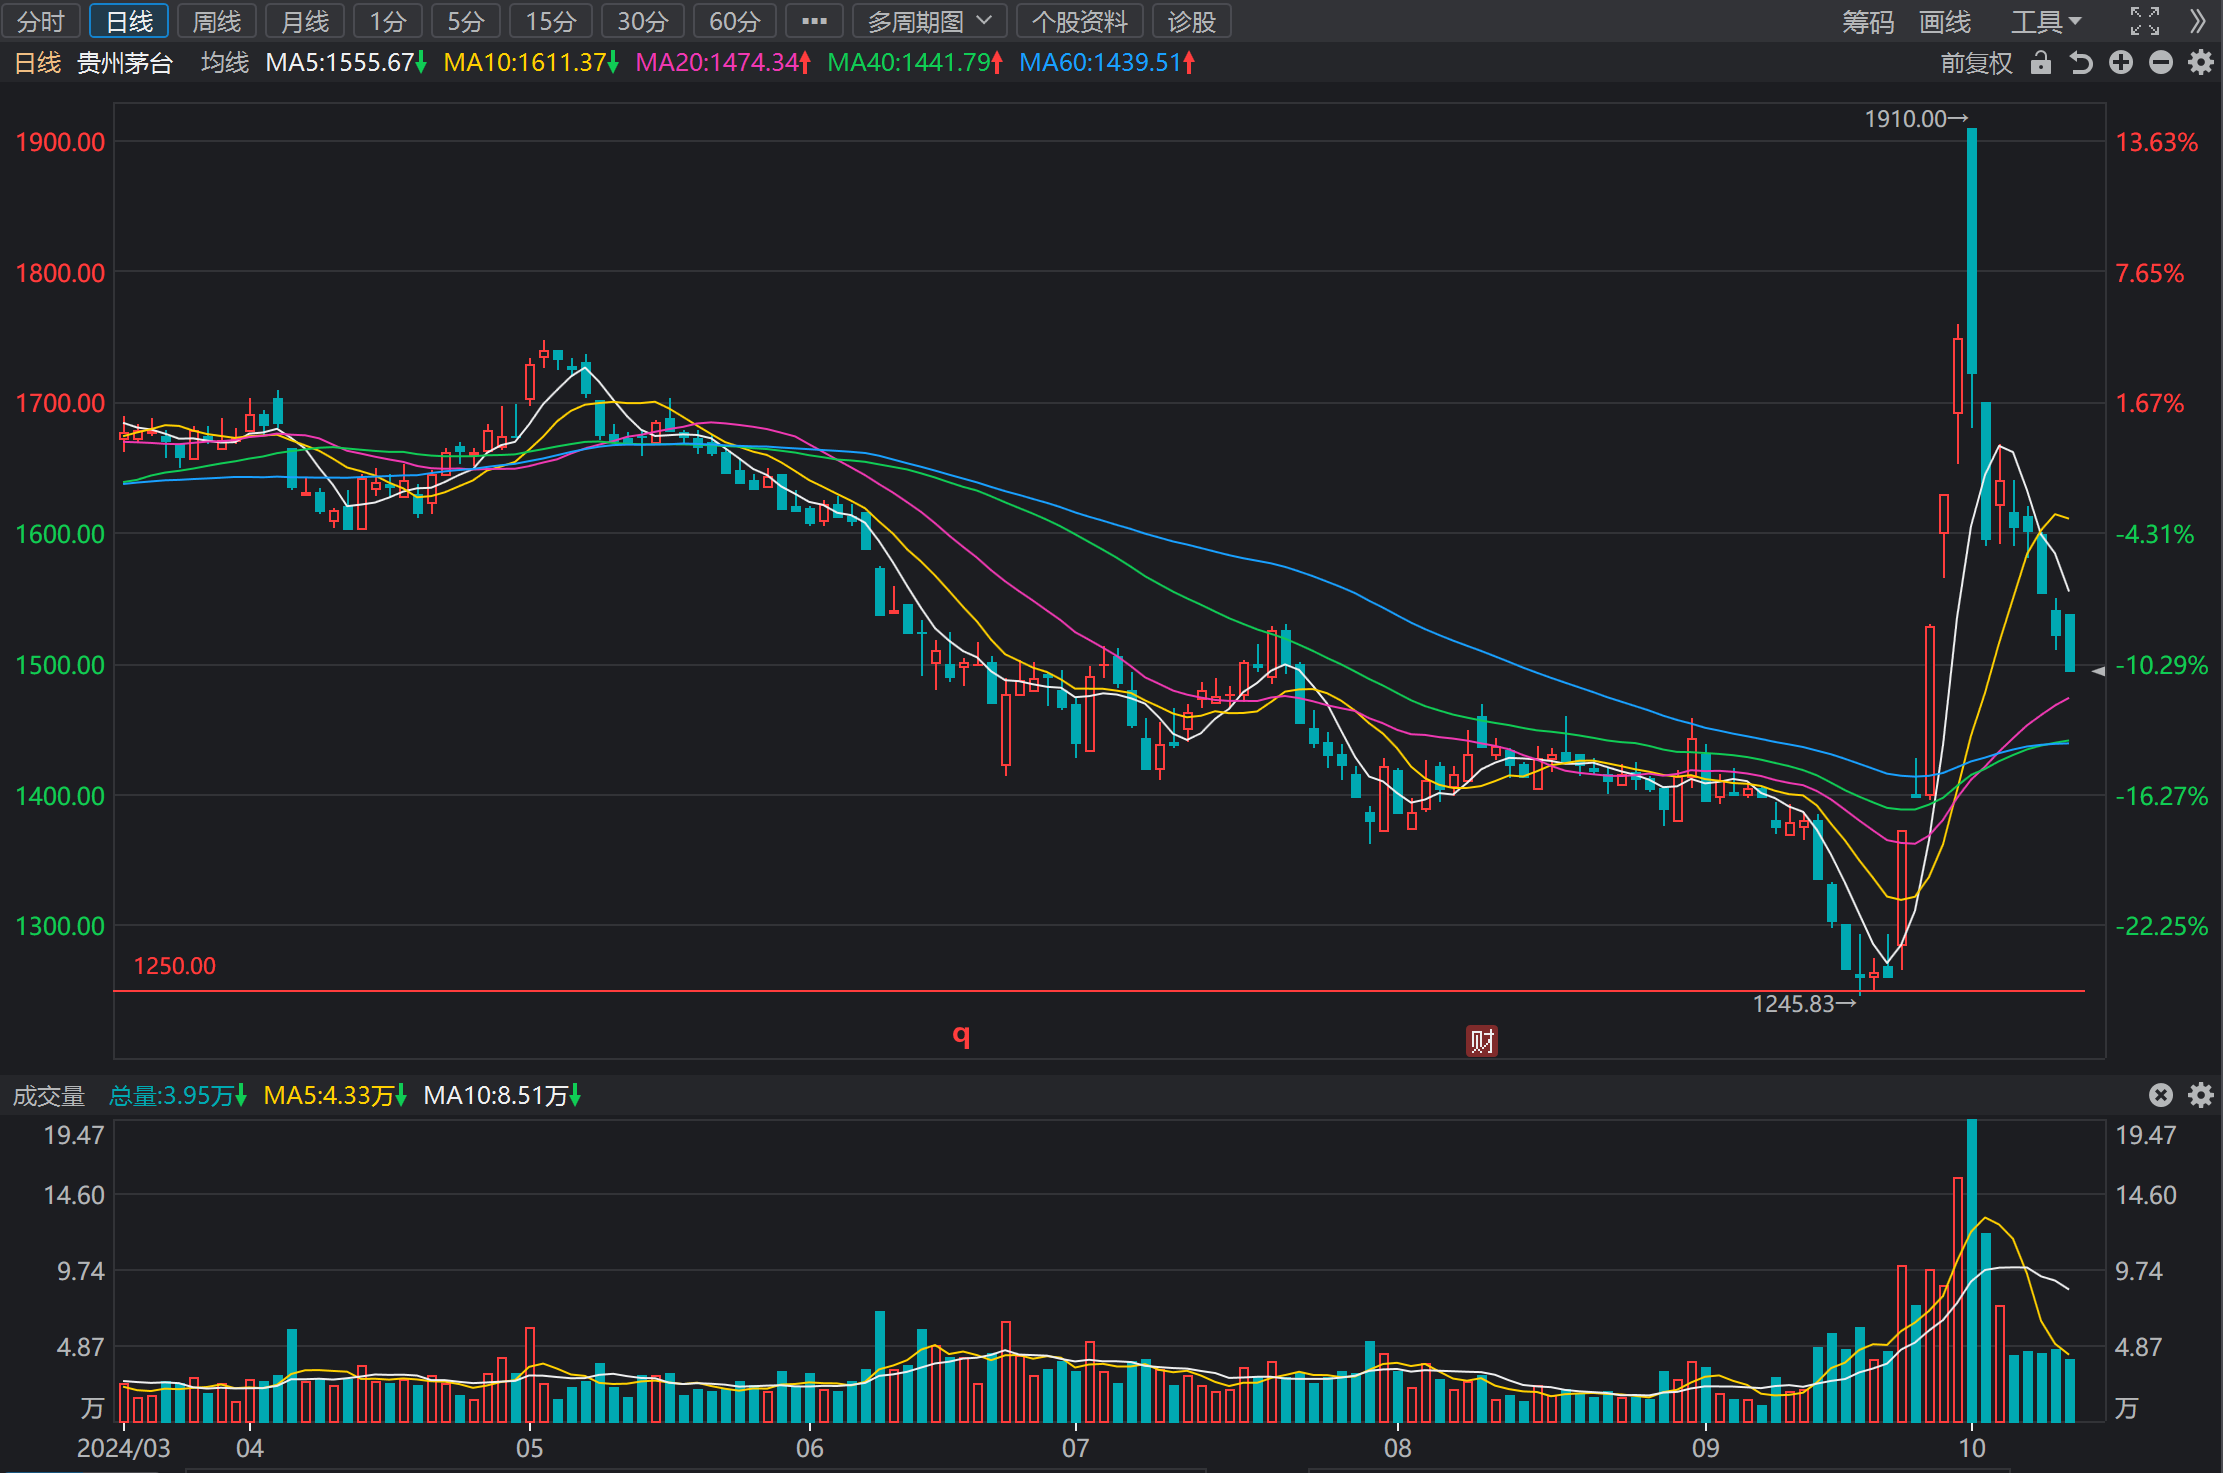Expand the 工具 tools dropdown
This screenshot has width=2223, height=1473.
(2046, 21)
